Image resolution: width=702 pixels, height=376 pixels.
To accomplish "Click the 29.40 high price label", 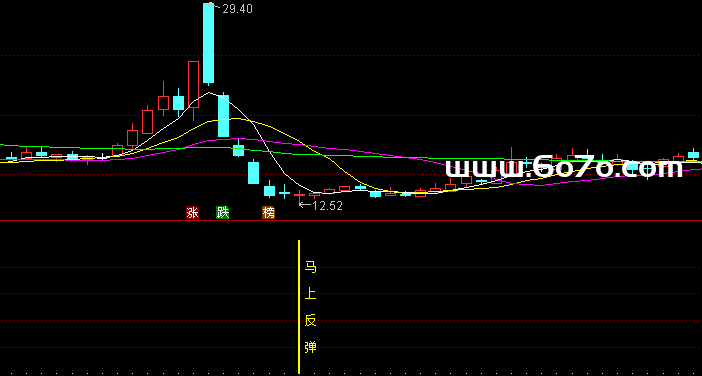I will click(x=237, y=9).
